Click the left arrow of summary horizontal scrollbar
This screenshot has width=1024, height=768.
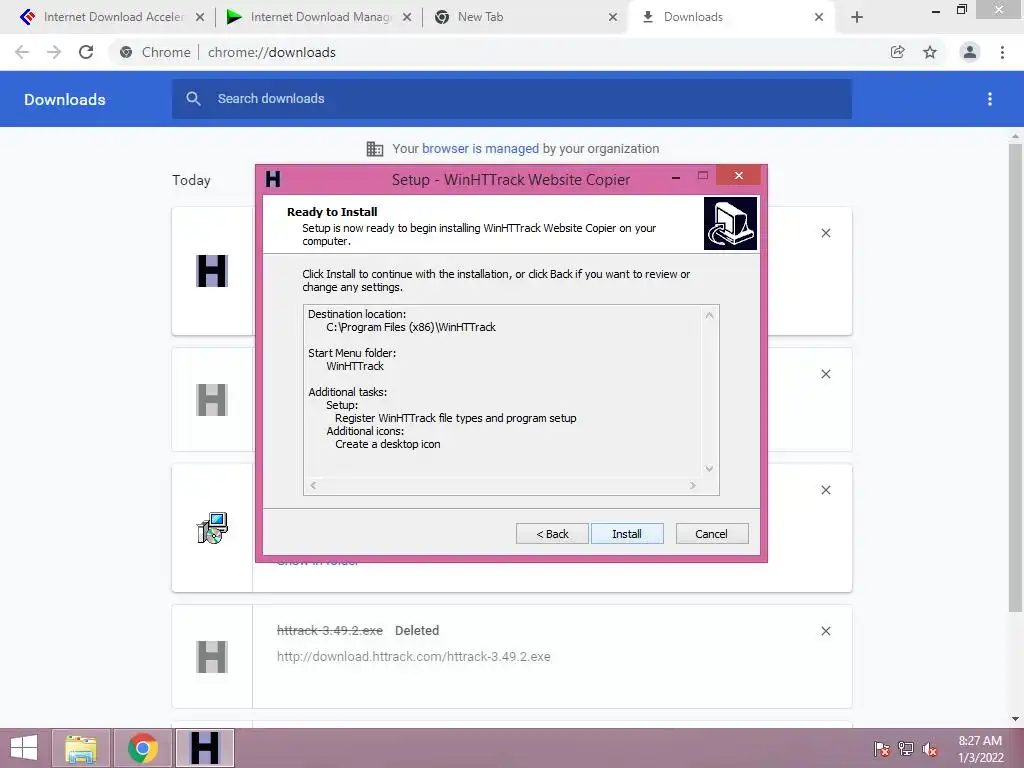tap(313, 485)
